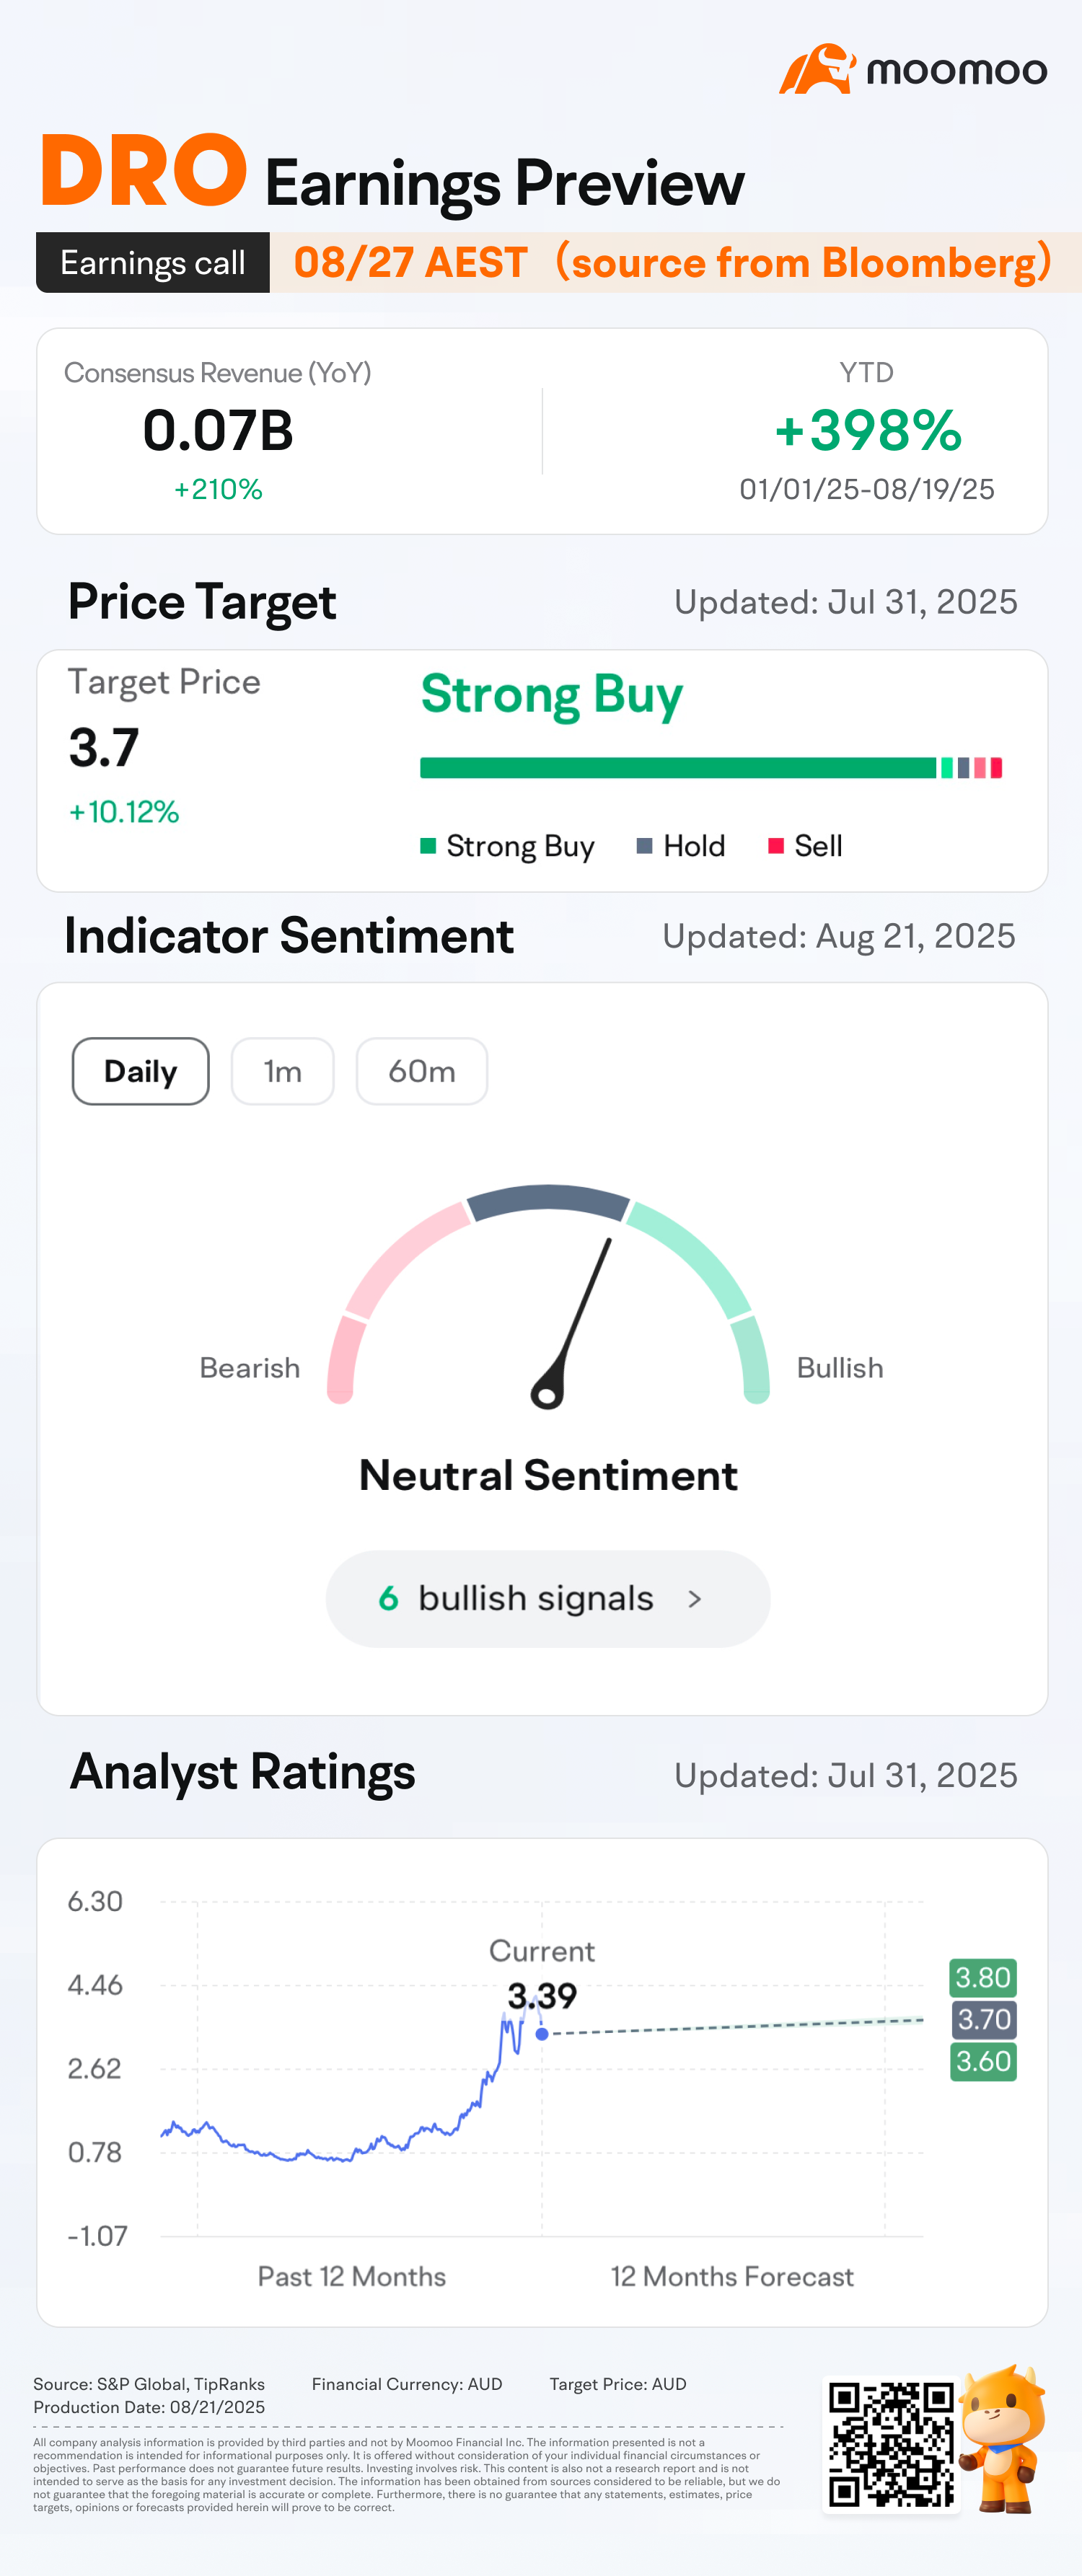
Task: Switch to the 60m timeframe tab
Action: pos(421,1071)
